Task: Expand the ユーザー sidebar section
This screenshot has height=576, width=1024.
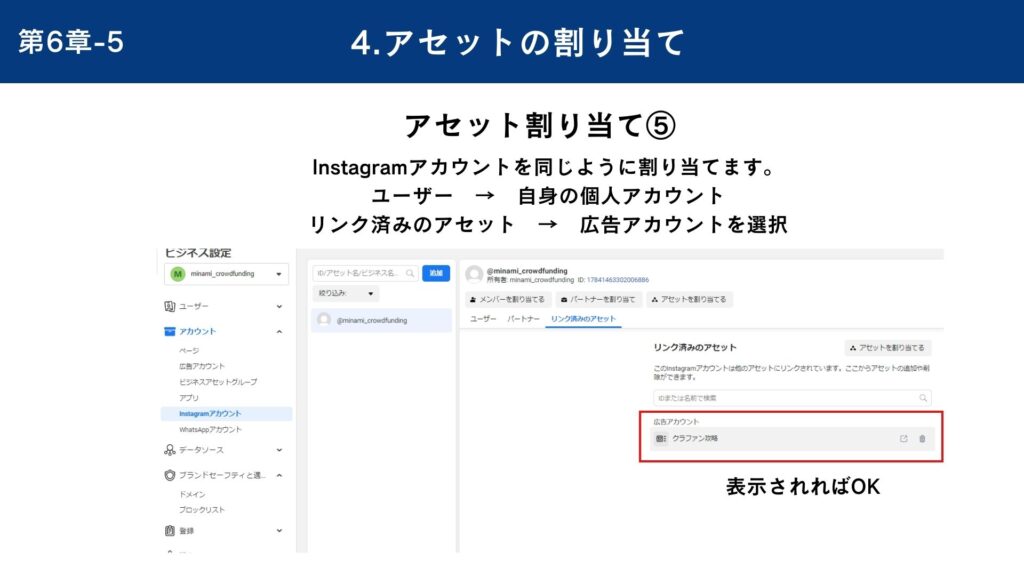Action: point(280,306)
